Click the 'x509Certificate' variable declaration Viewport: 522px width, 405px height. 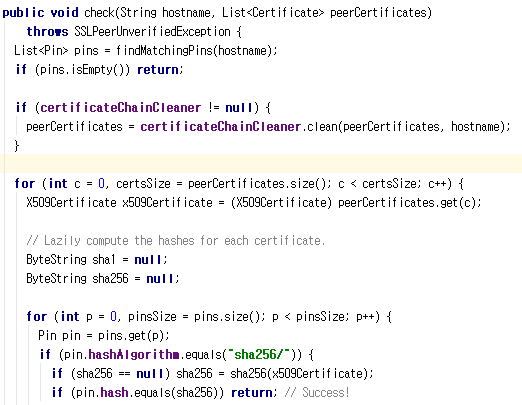[167, 203]
